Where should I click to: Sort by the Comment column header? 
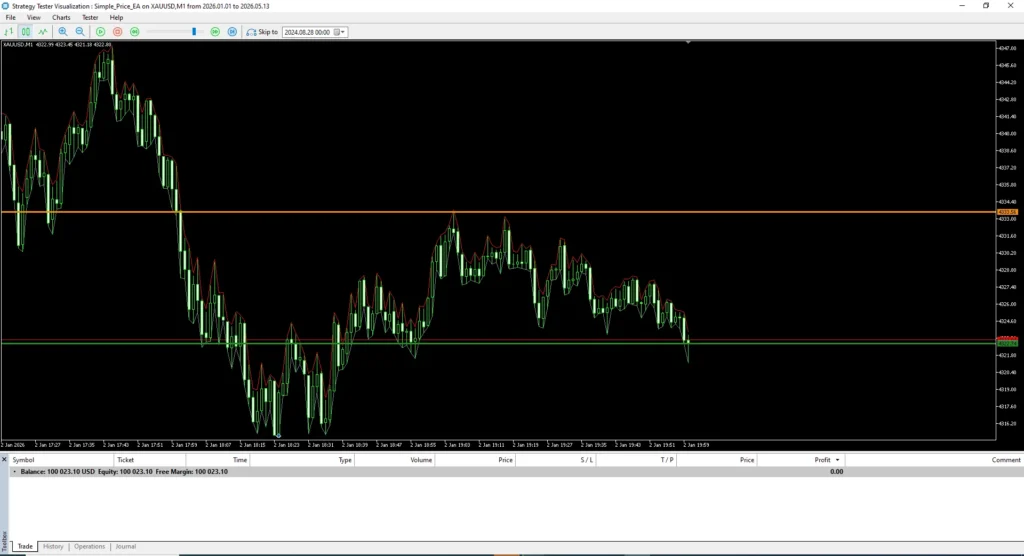[934, 460]
